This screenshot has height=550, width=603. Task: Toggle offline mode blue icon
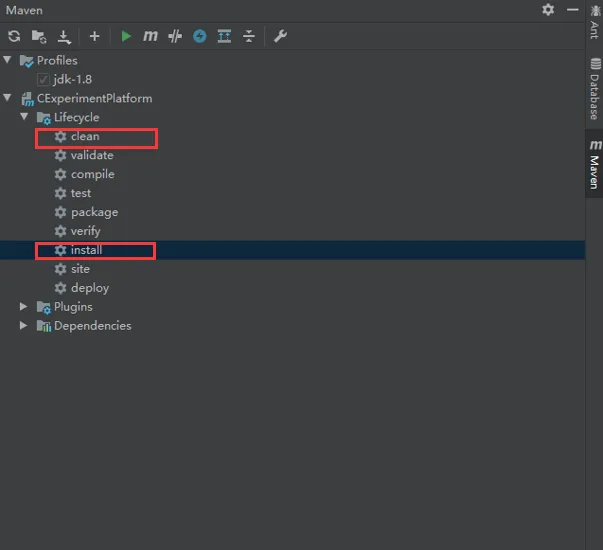coord(200,36)
